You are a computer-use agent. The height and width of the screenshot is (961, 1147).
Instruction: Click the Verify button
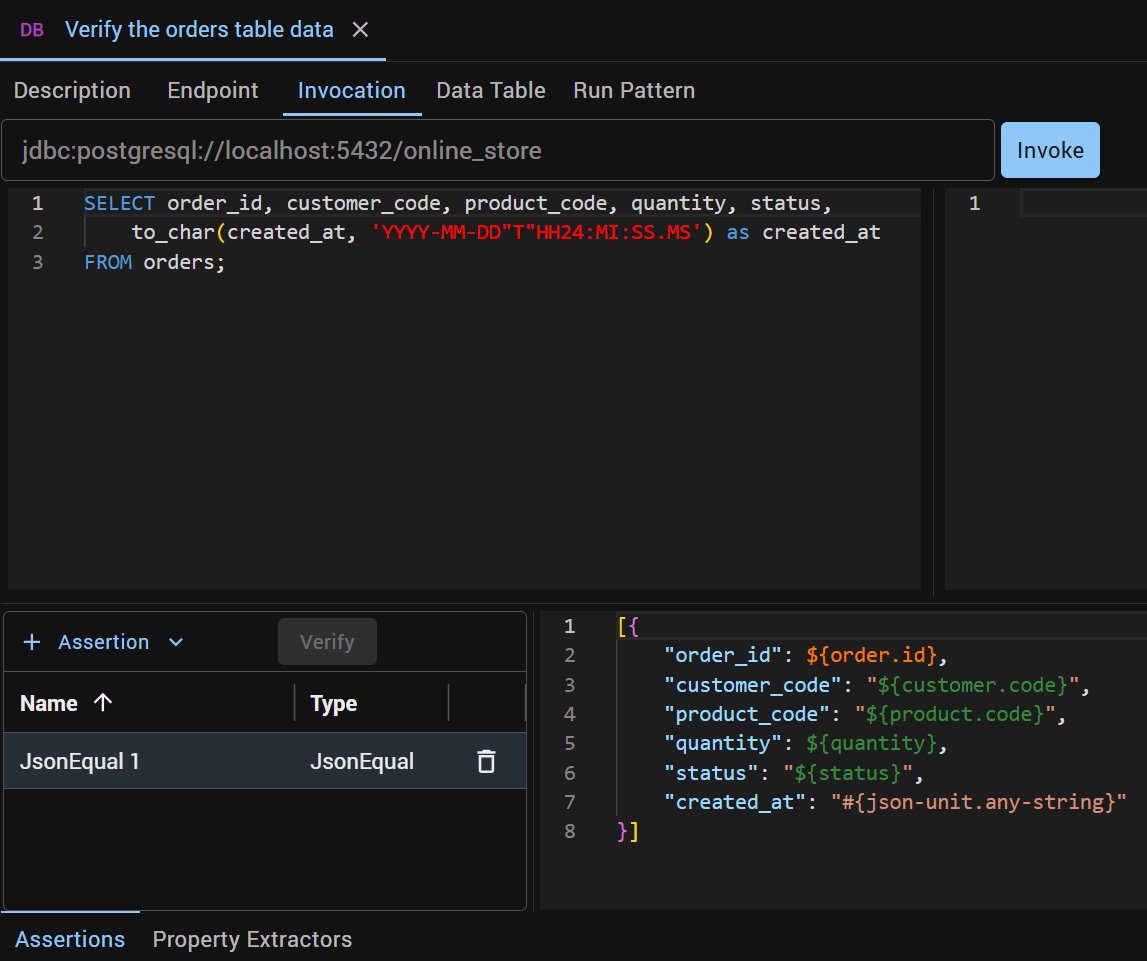point(327,641)
